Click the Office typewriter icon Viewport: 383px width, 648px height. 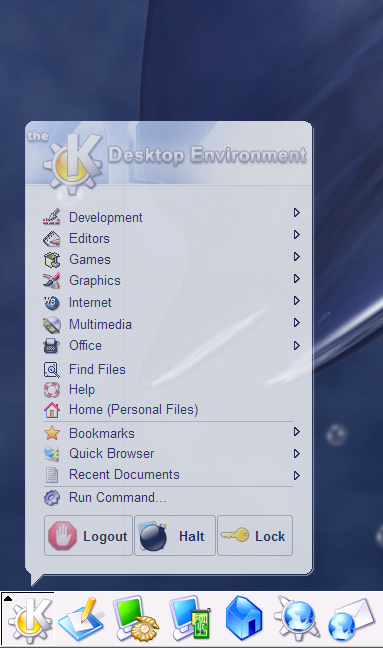tap(51, 345)
